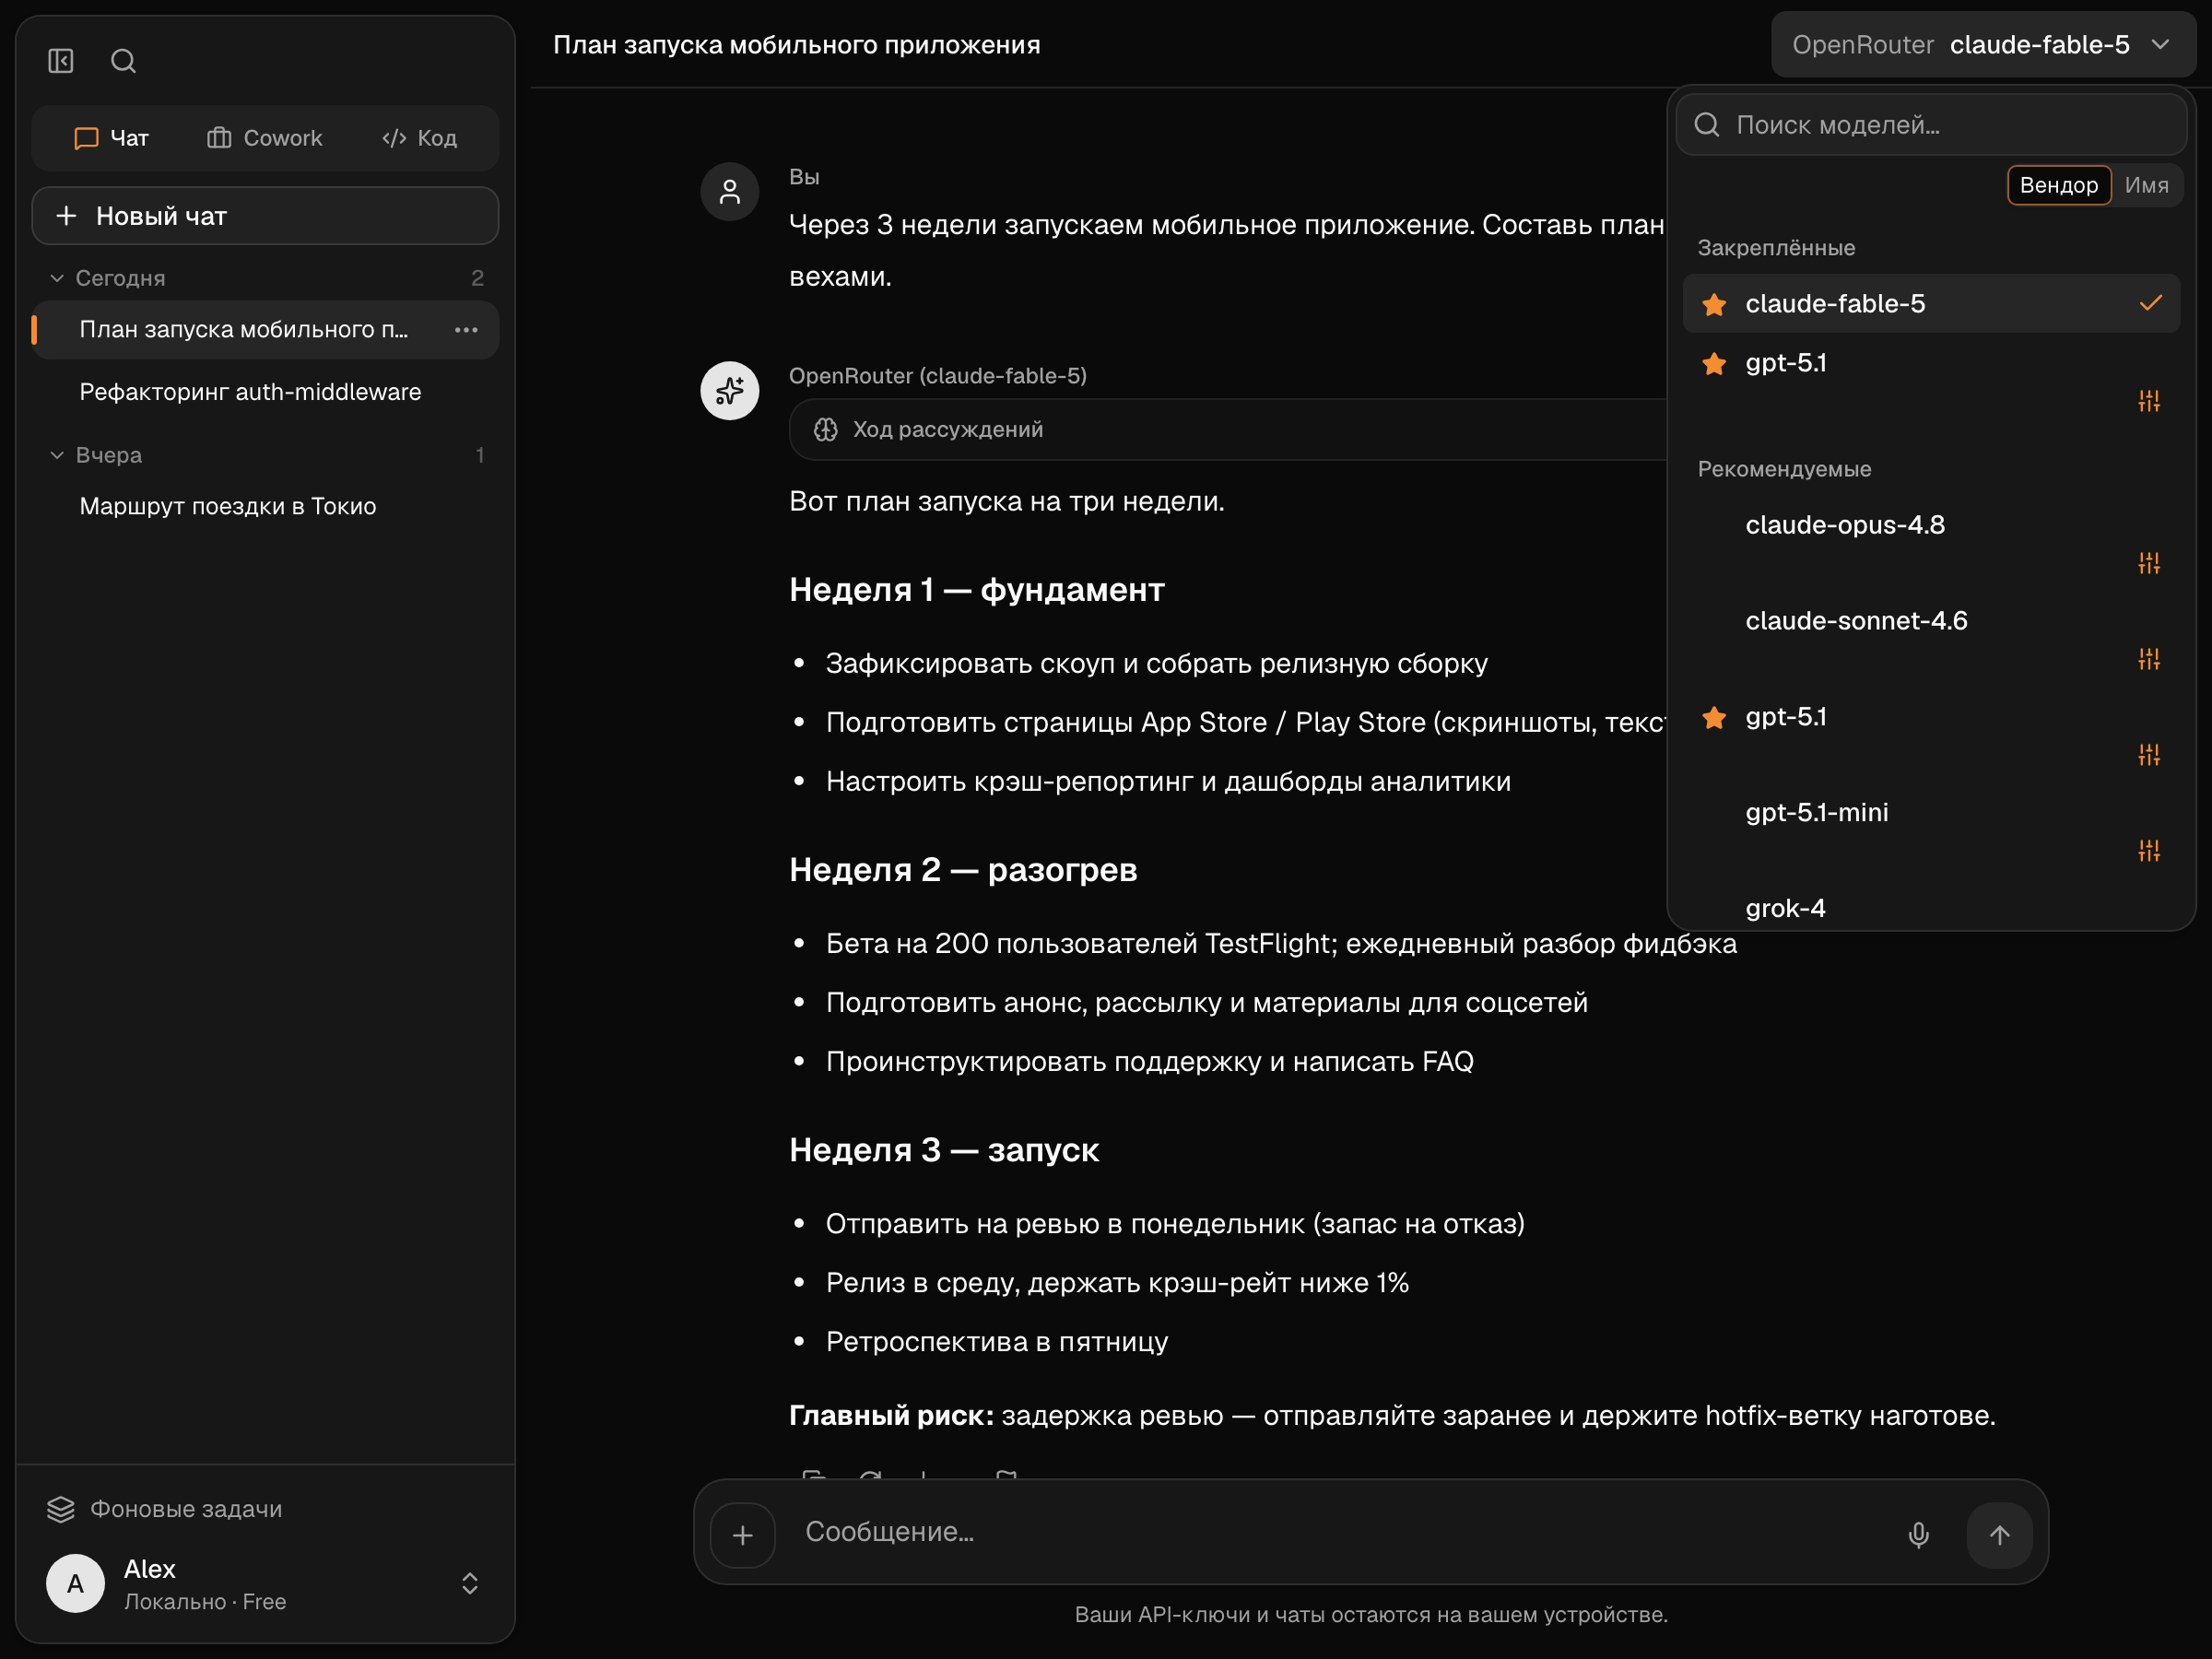Switch sorting to Имя
The height and width of the screenshot is (1659, 2212).
[2146, 185]
